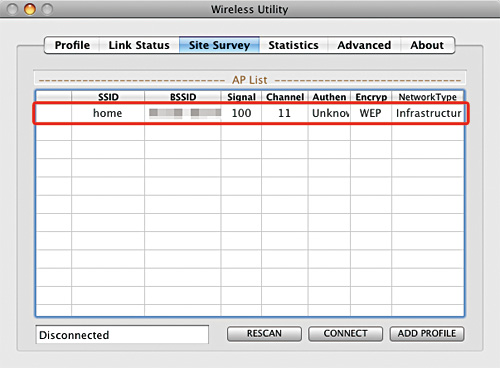500x368 pixels.
Task: Show the About tab
Action: pyautogui.click(x=427, y=45)
